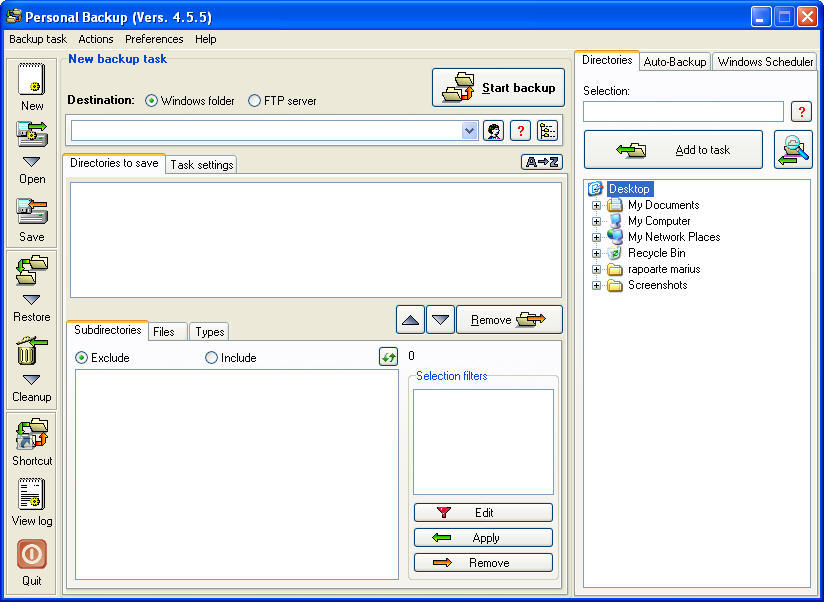Click the My Network Places globe icon
The width and height of the screenshot is (824, 602).
pos(614,237)
